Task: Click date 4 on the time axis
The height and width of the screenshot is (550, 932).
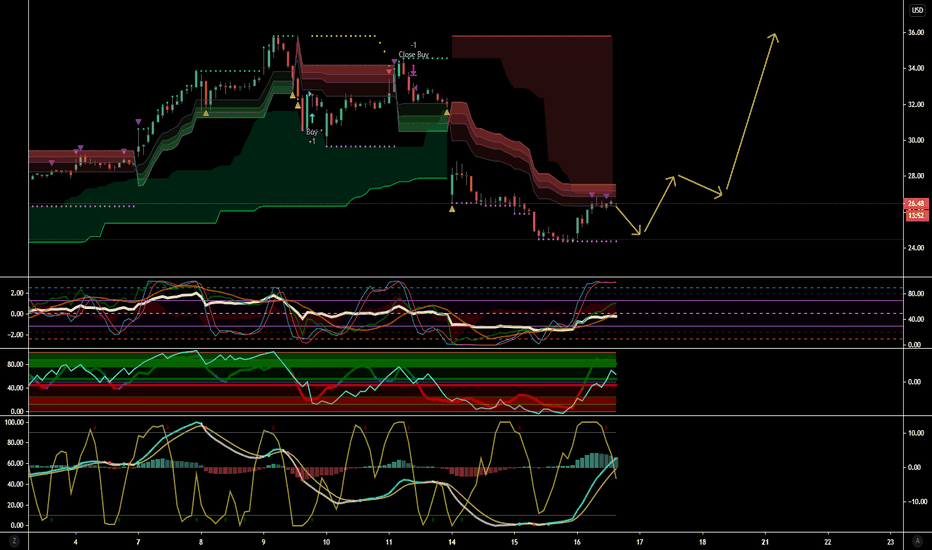Action: (75, 542)
